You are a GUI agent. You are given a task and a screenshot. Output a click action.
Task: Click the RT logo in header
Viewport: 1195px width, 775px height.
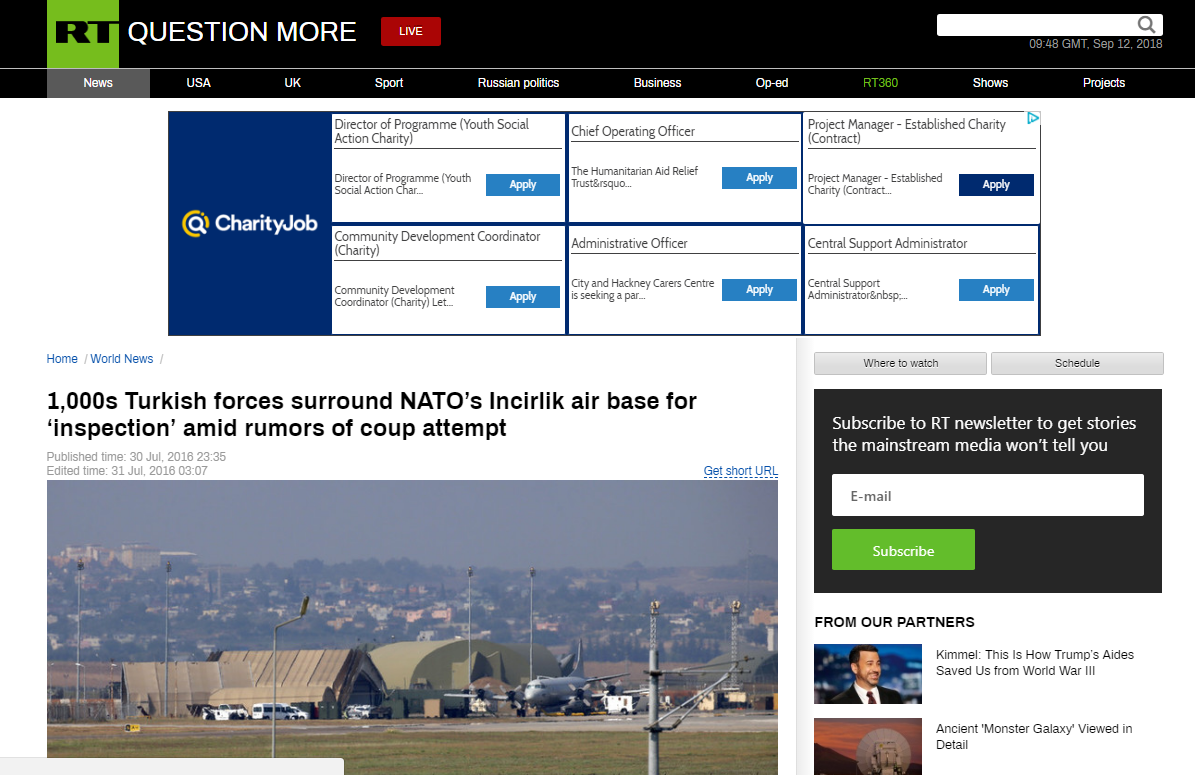coord(83,34)
